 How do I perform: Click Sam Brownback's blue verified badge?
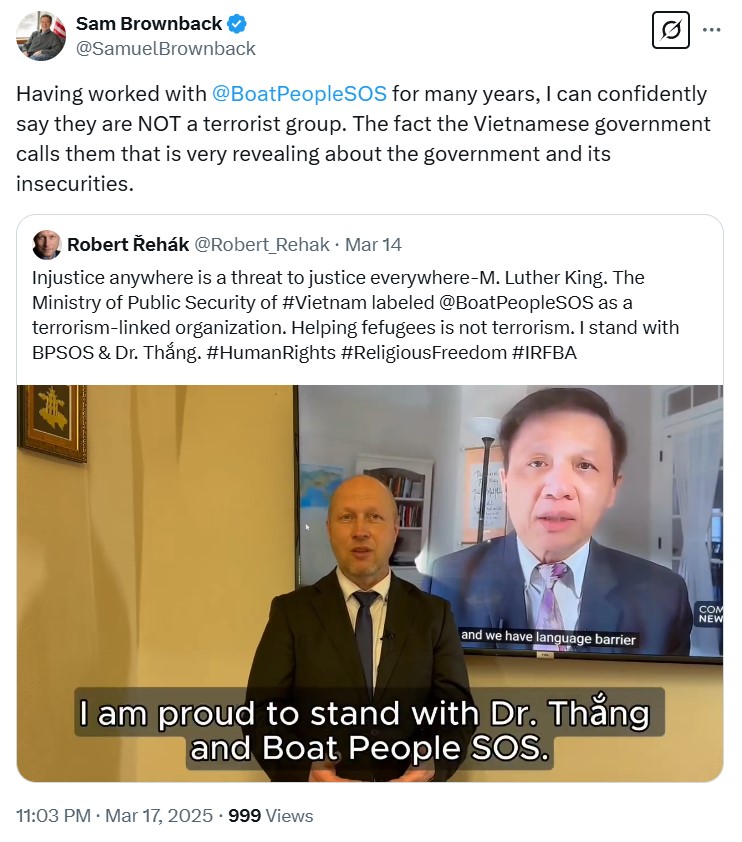tap(238, 24)
